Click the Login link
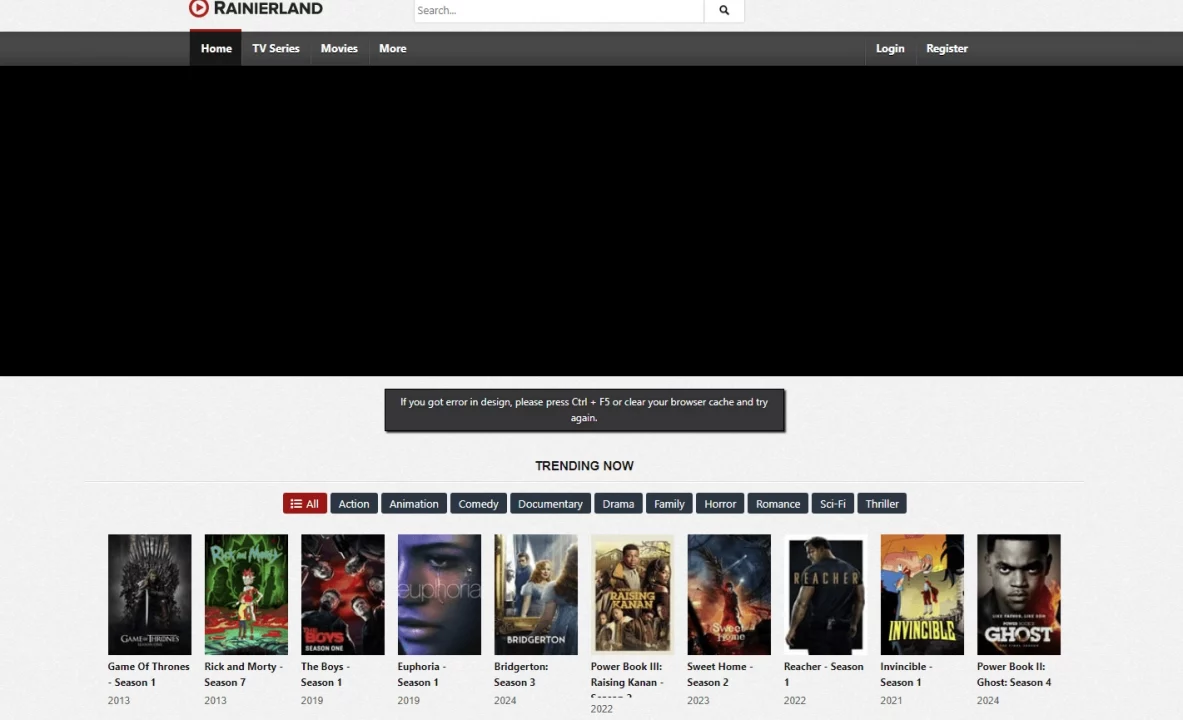This screenshot has width=1183, height=720. tap(889, 49)
